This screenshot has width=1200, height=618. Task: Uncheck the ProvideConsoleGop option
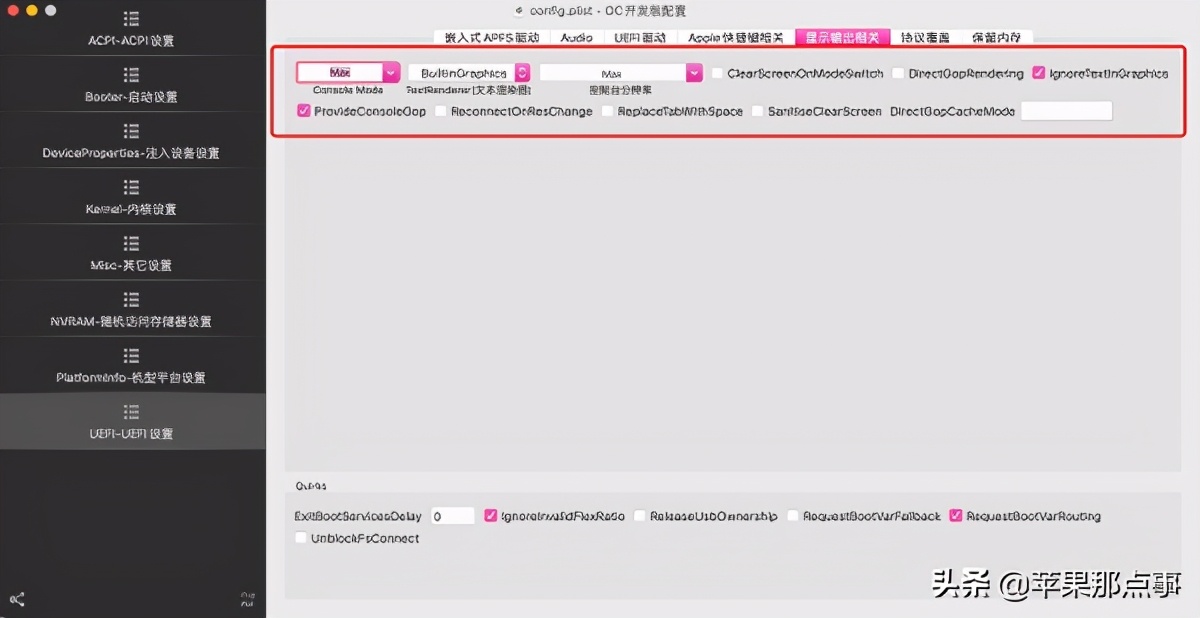pyautogui.click(x=304, y=111)
